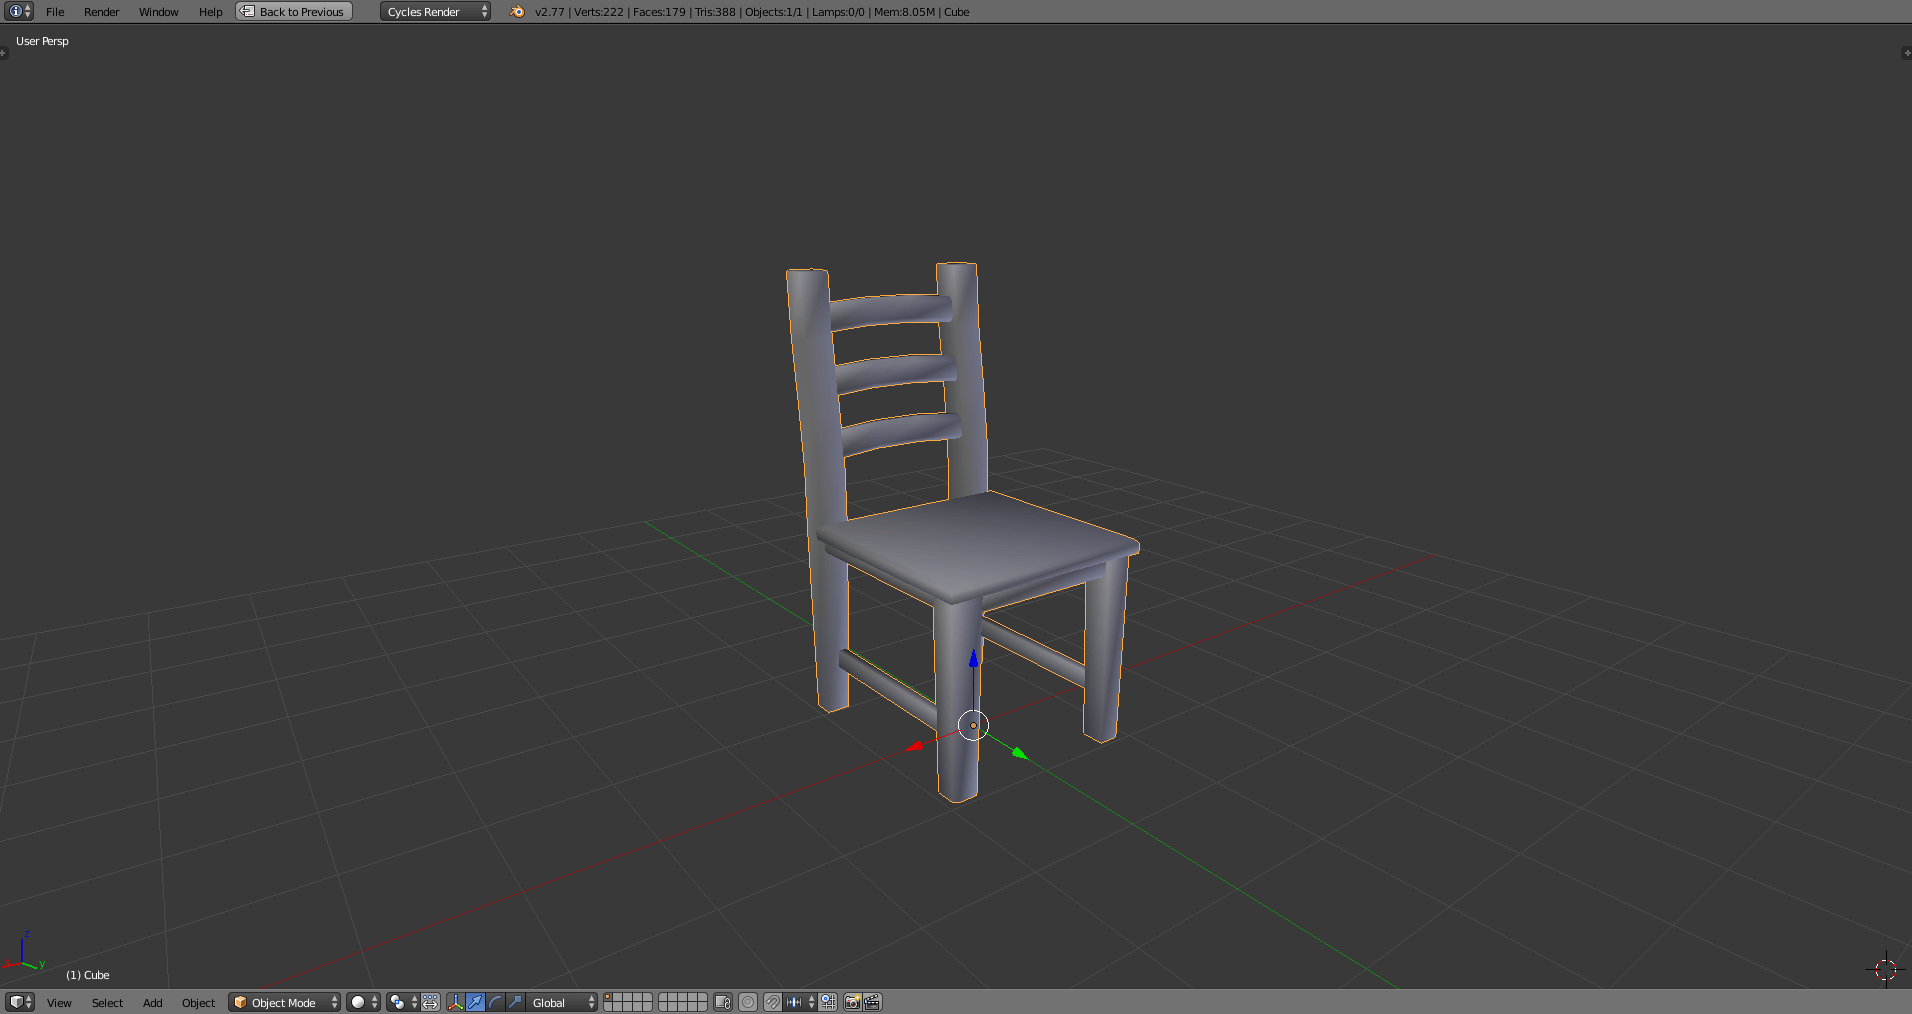Open the Object Mode dropdown
Screen dimensions: 1912x1014
(x=284, y=1002)
